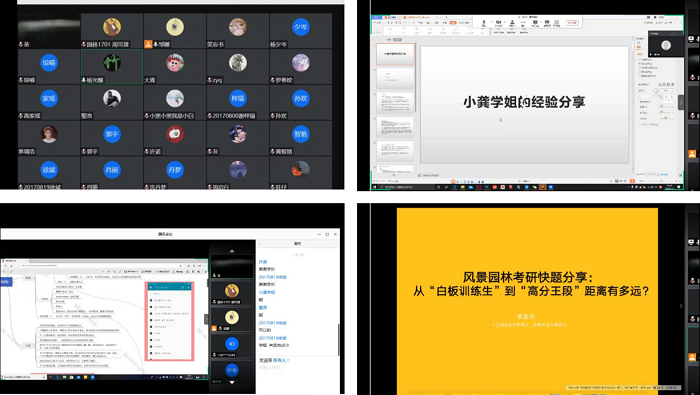Open the 所有人 recipient dropdown
The height and width of the screenshot is (395, 700).
pyautogui.click(x=281, y=360)
